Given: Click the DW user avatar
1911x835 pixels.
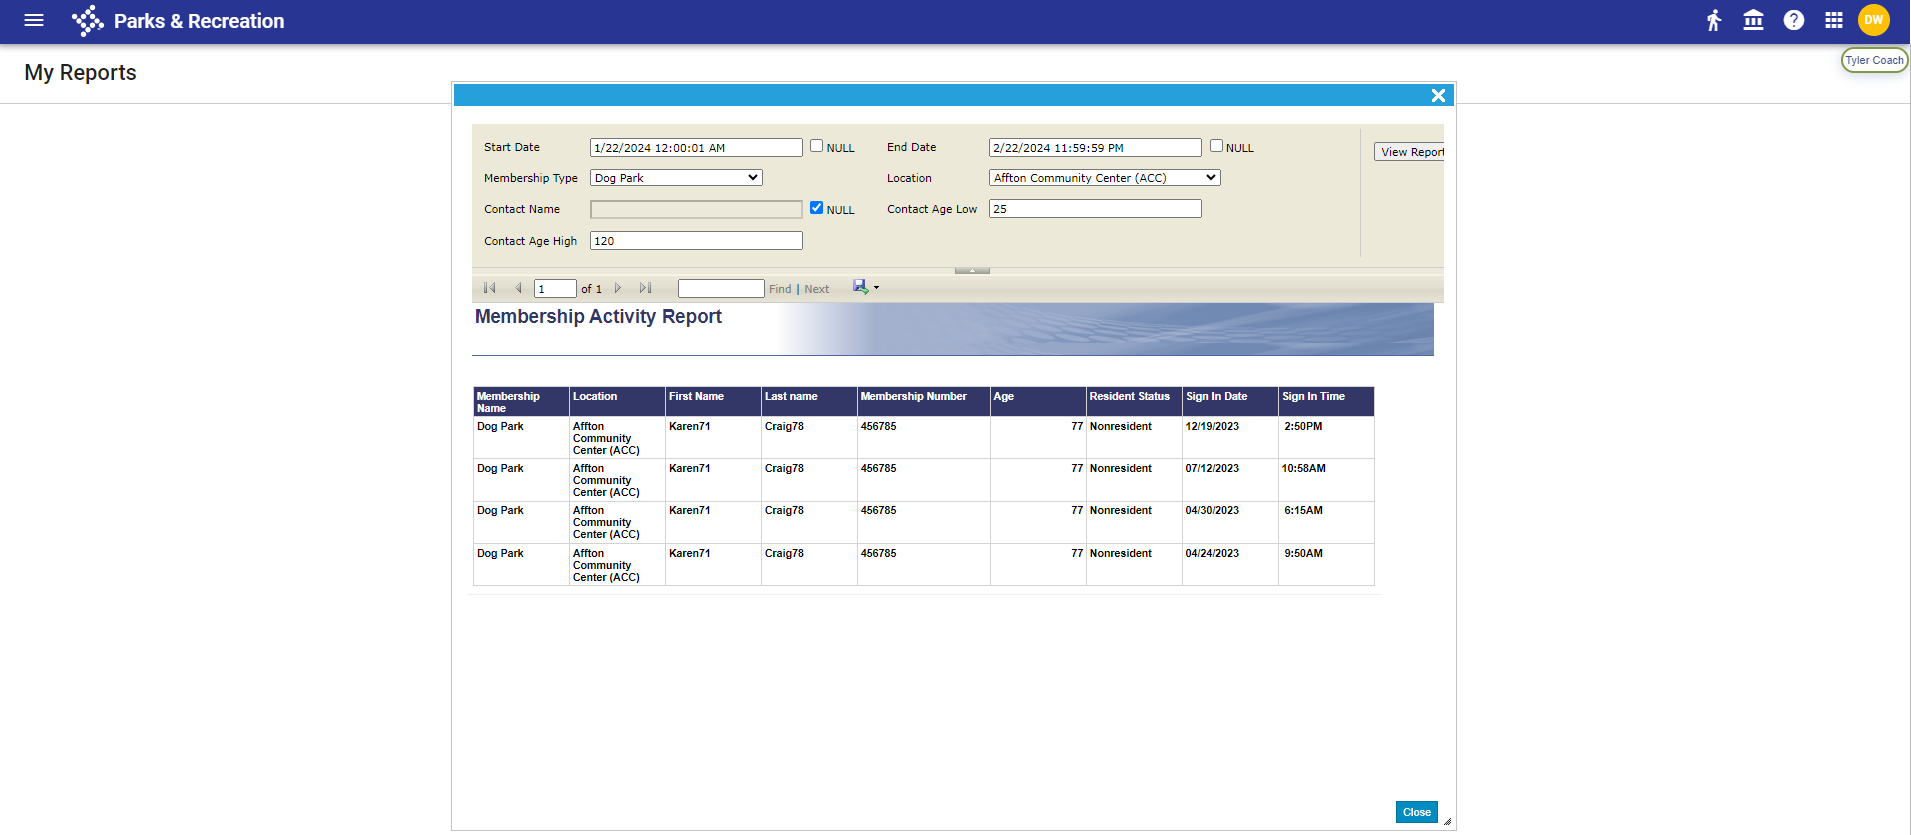Looking at the screenshot, I should (x=1873, y=20).
